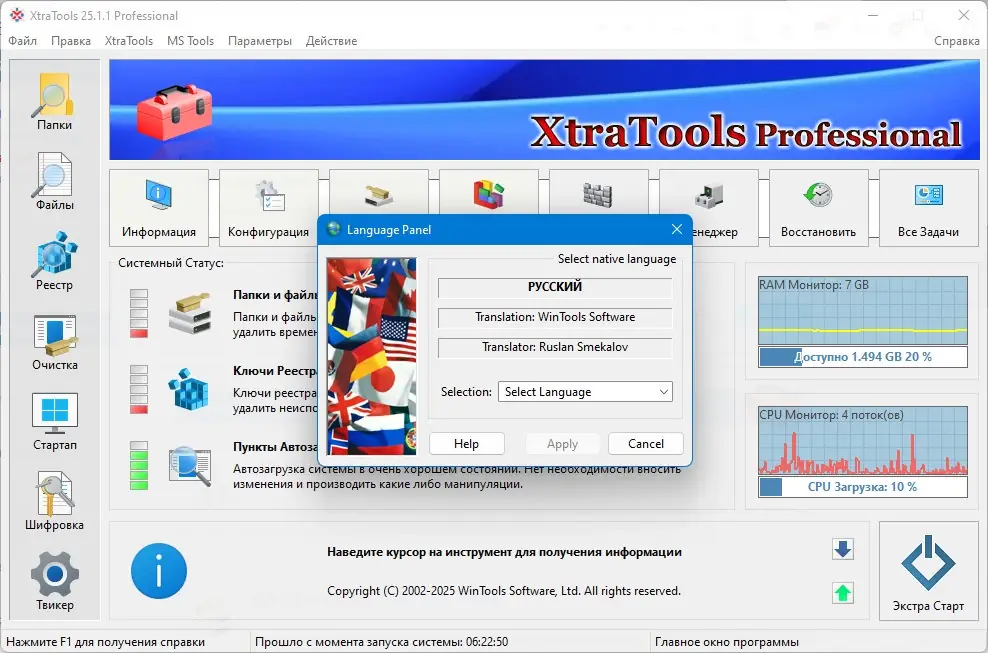
Task: Open the Стартап tool in sidebar
Action: click(54, 421)
